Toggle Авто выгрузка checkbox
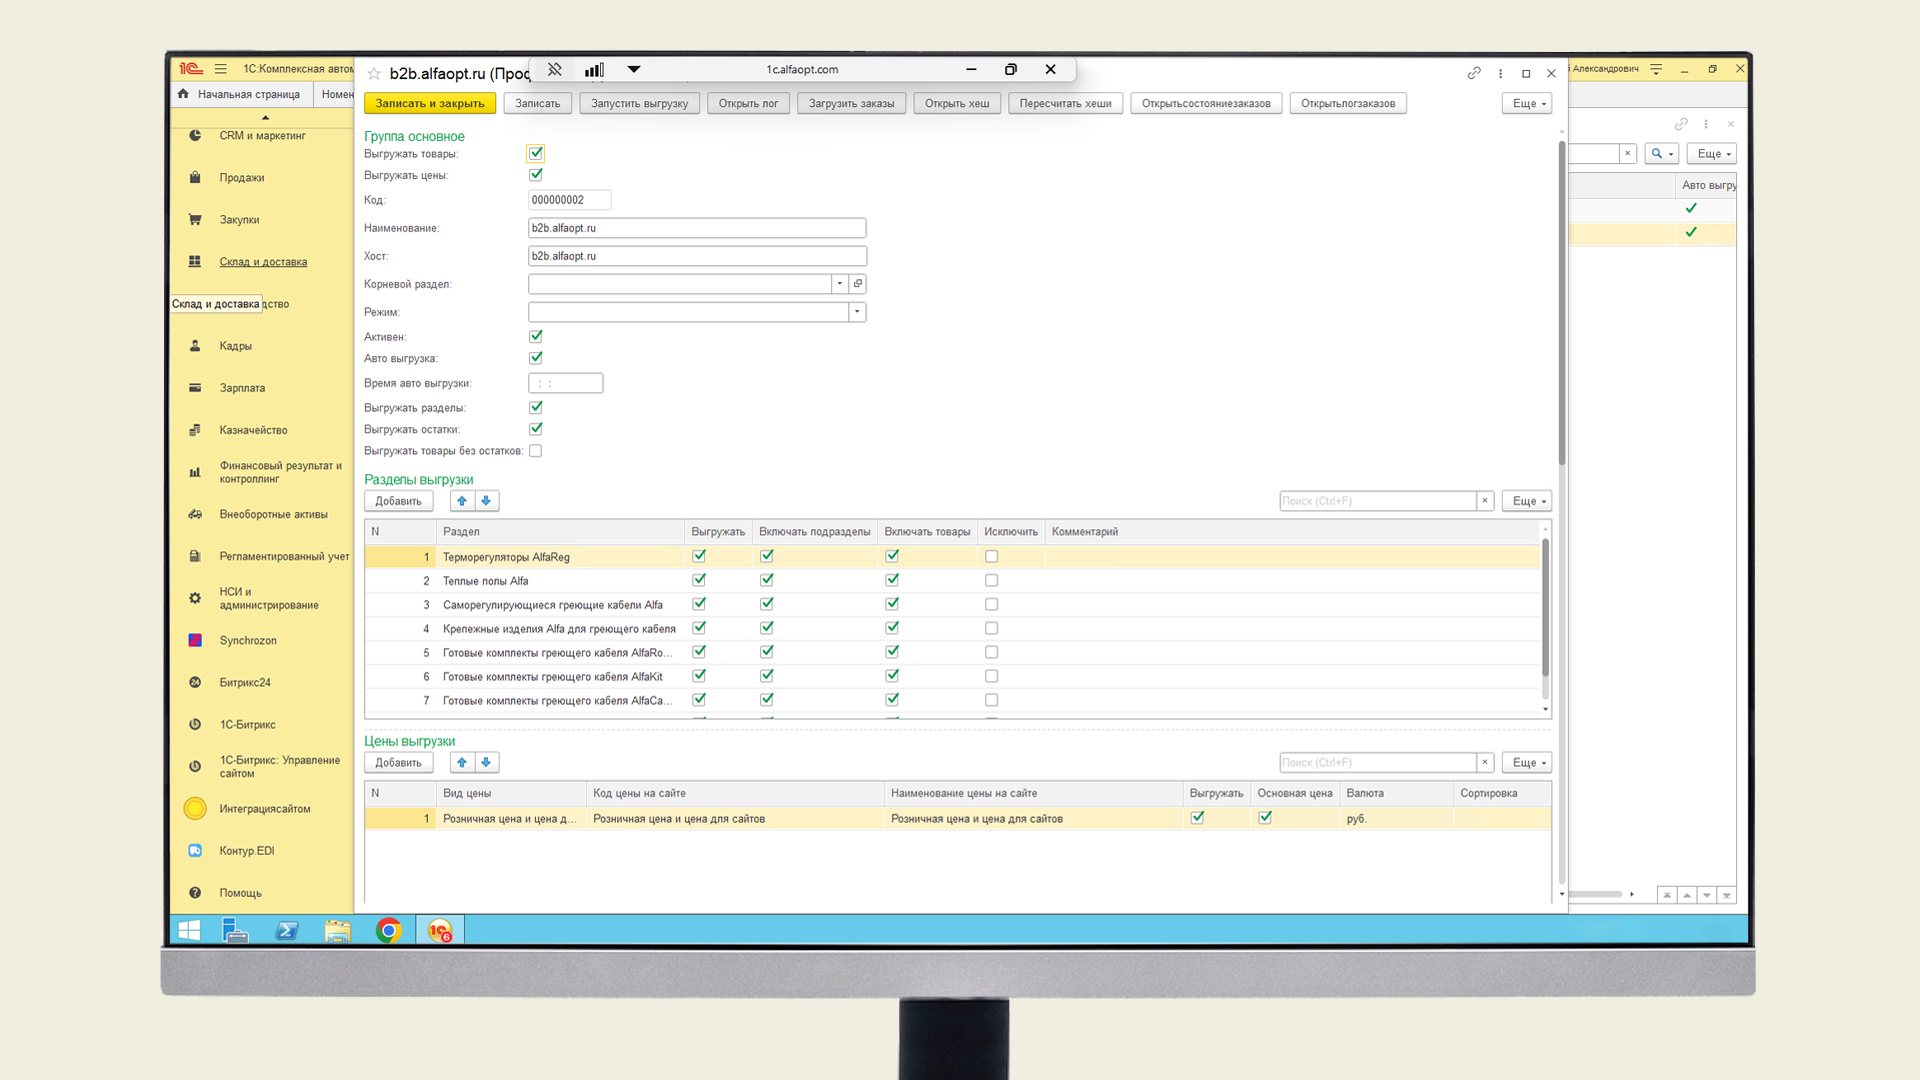1920x1080 pixels. tap(536, 358)
